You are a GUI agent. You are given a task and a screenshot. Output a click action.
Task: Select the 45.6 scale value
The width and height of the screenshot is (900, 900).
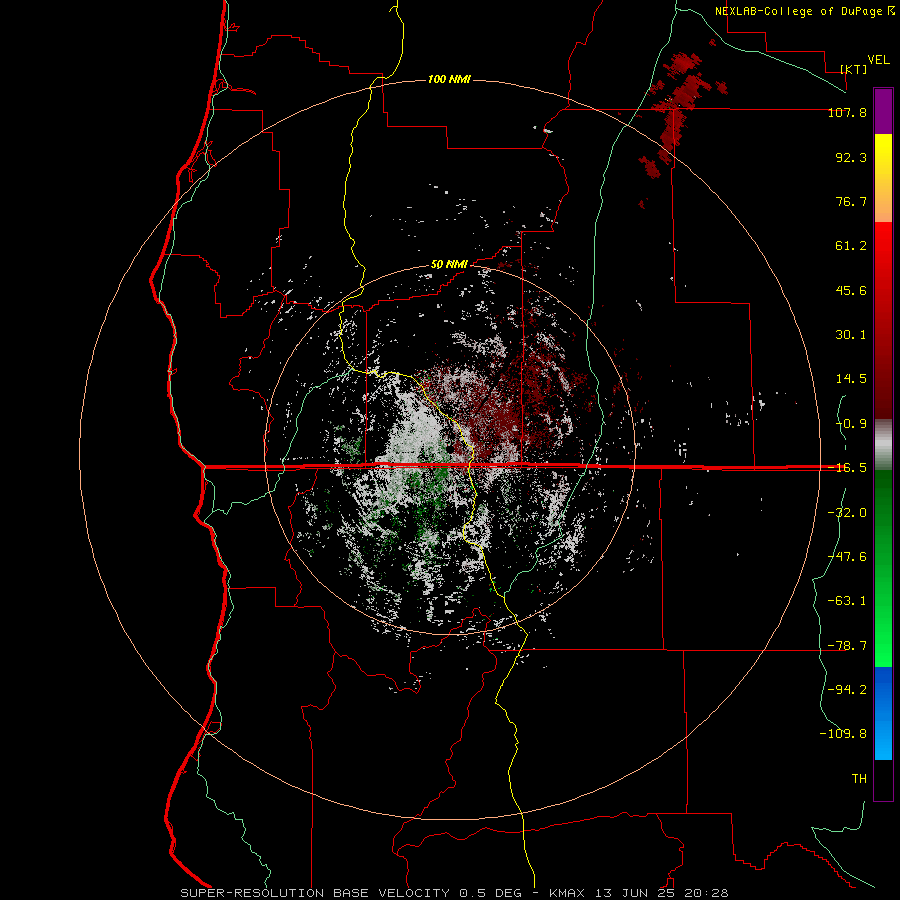click(x=851, y=290)
